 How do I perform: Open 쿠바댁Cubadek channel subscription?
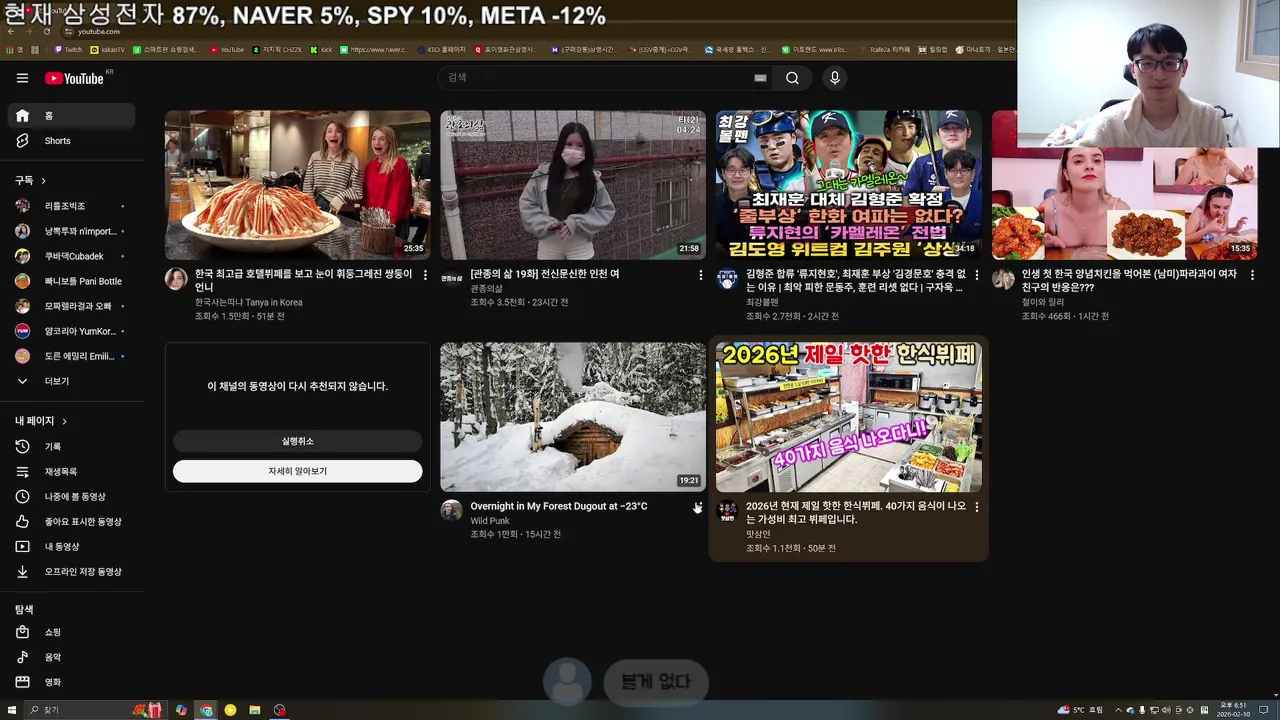70,256
